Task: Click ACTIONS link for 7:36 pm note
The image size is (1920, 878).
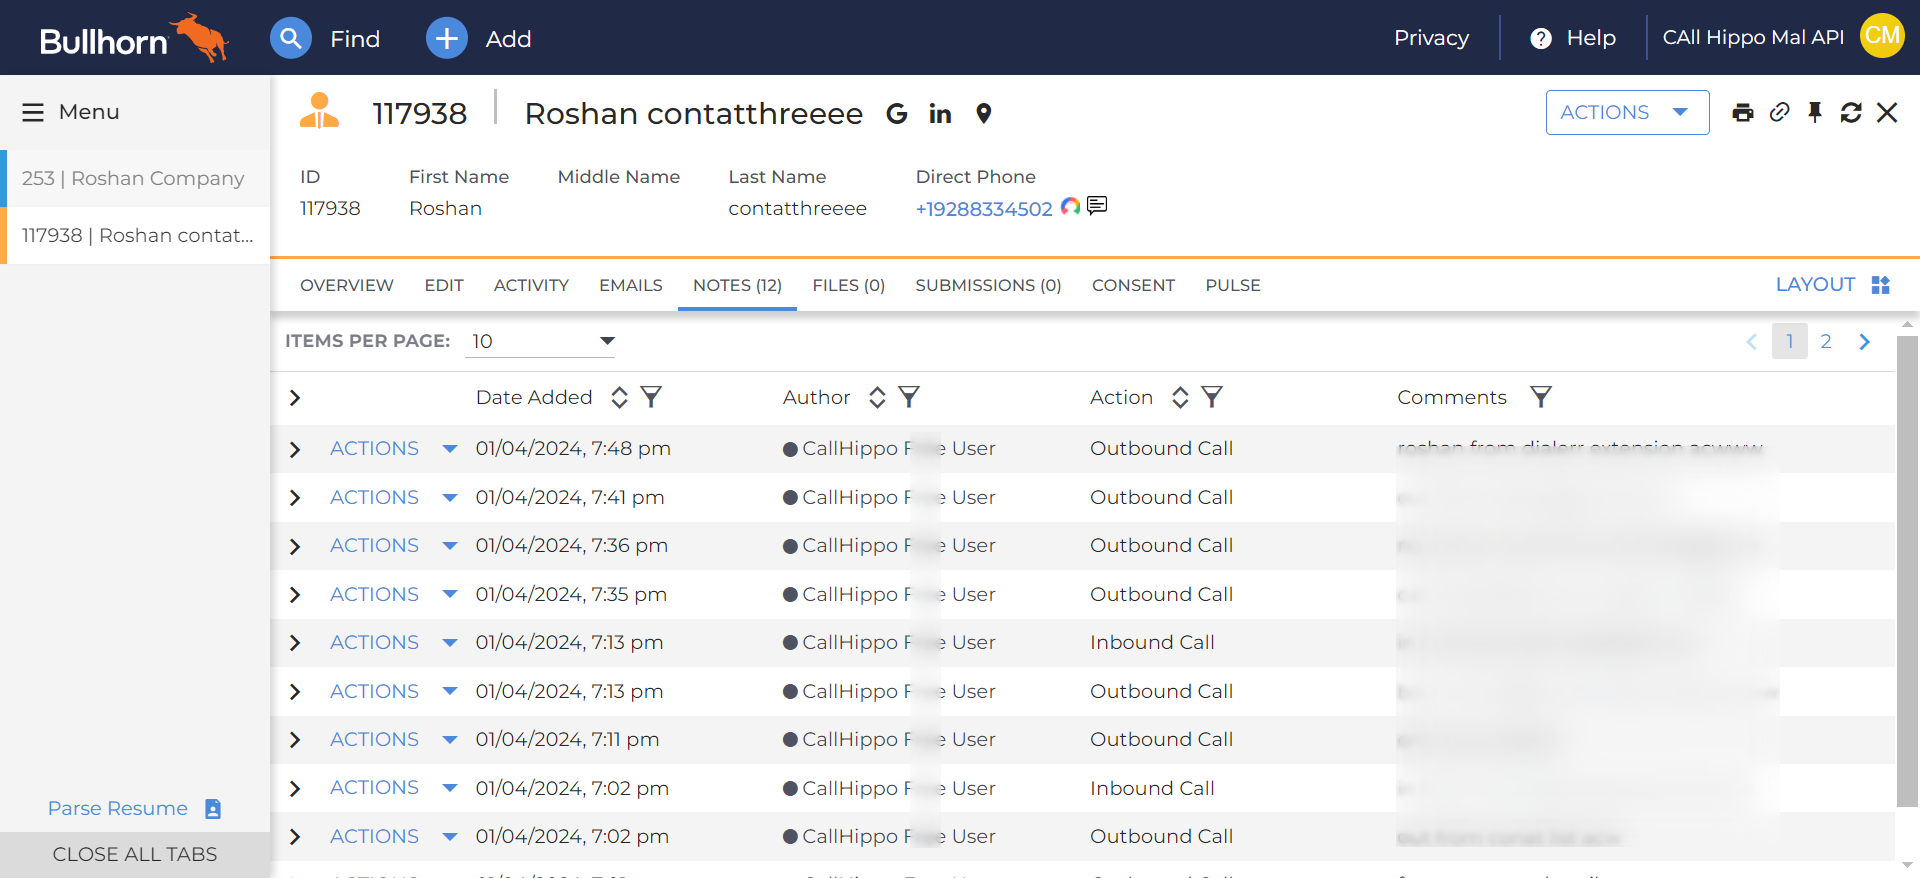Action: pos(374,545)
